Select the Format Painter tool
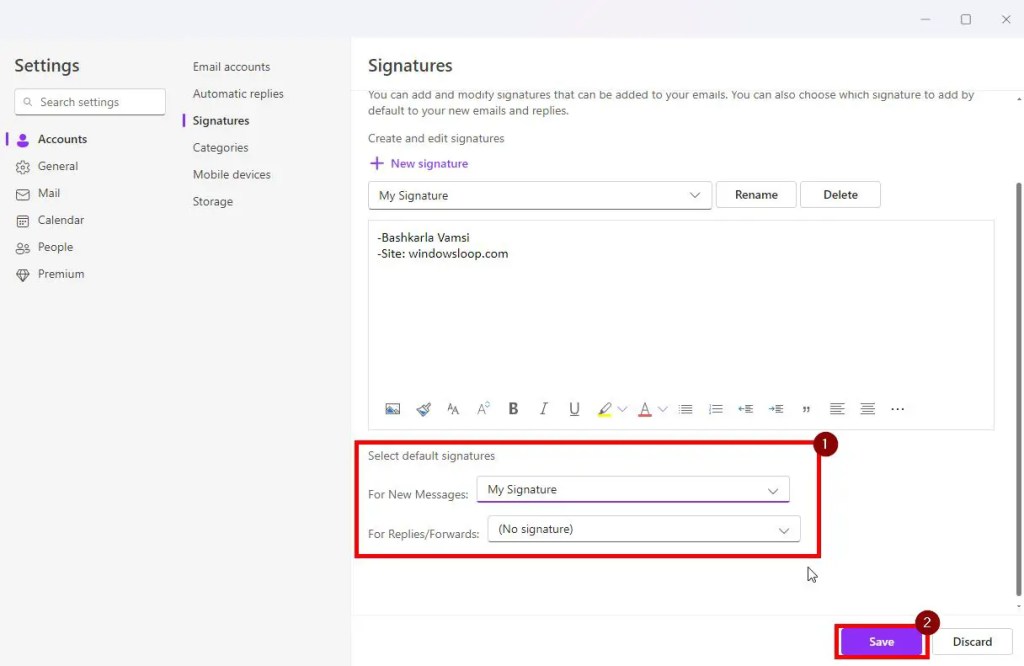This screenshot has height=666, width=1024. (422, 408)
